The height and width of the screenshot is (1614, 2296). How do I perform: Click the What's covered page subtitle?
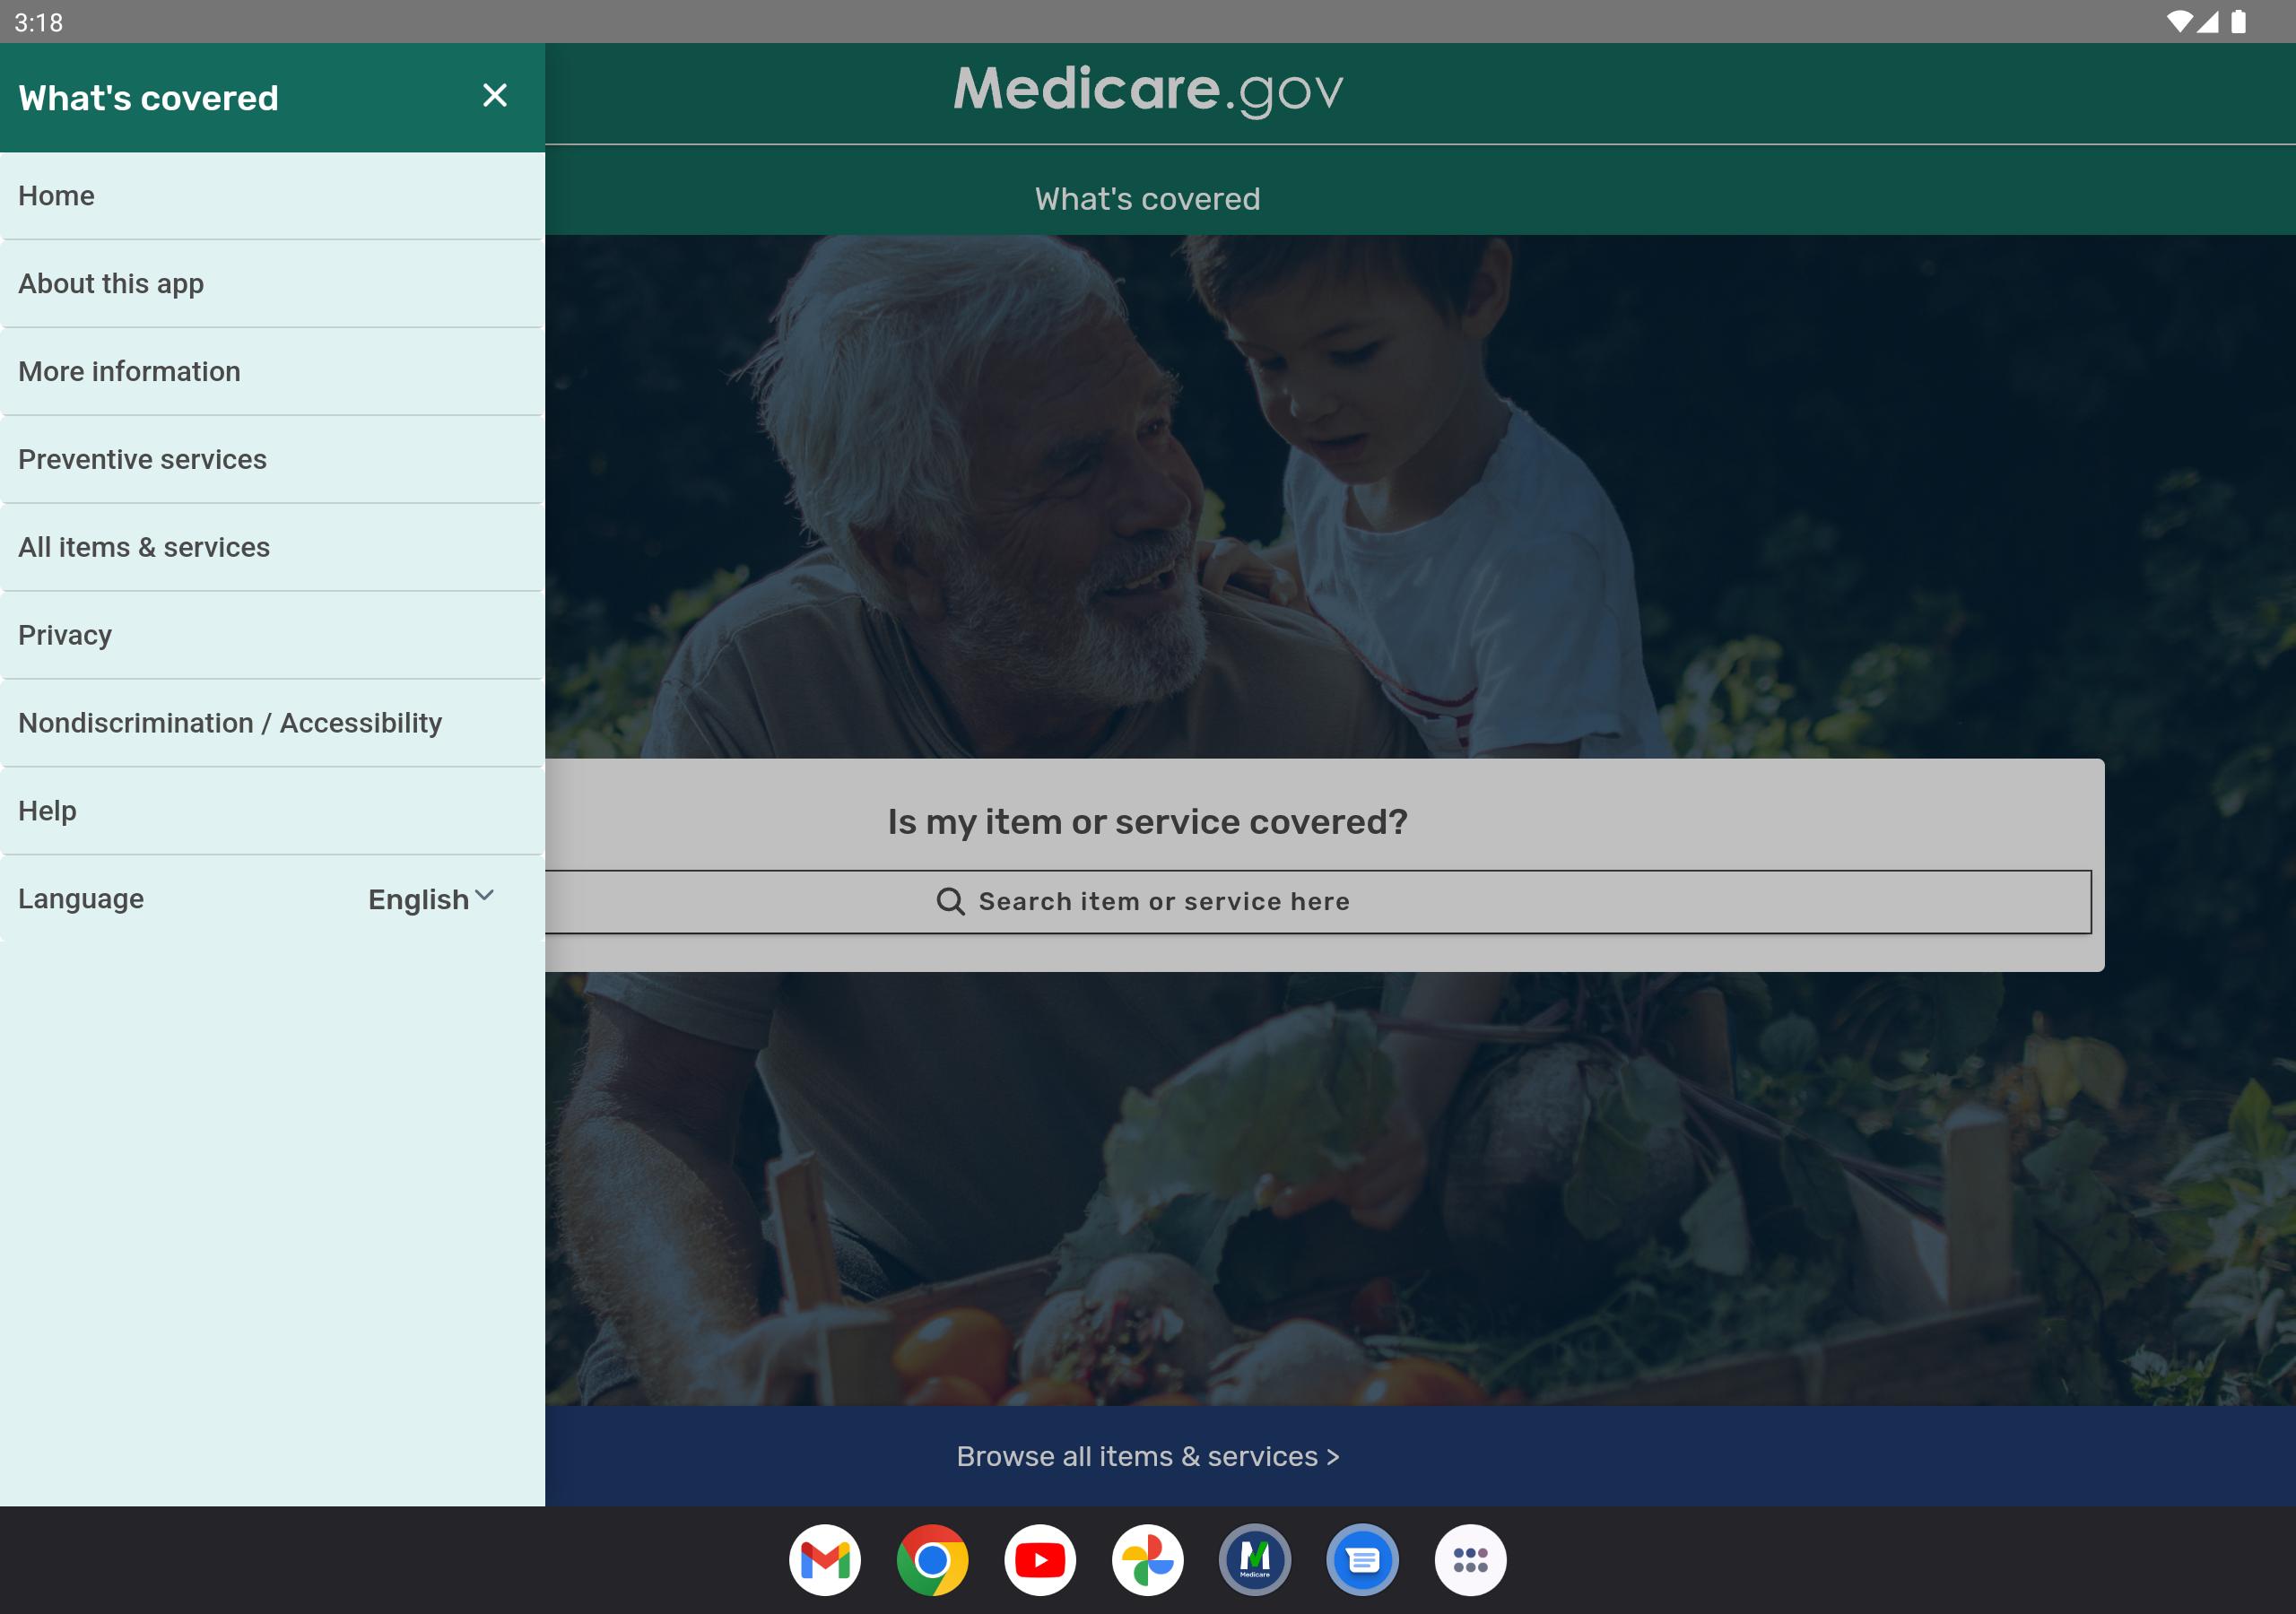[1148, 199]
